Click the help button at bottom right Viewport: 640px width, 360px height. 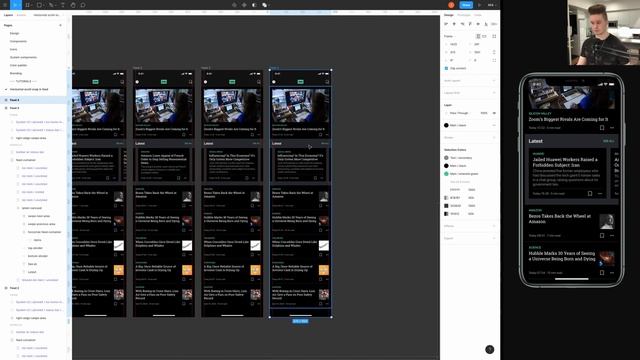pyautogui.click(x=489, y=349)
